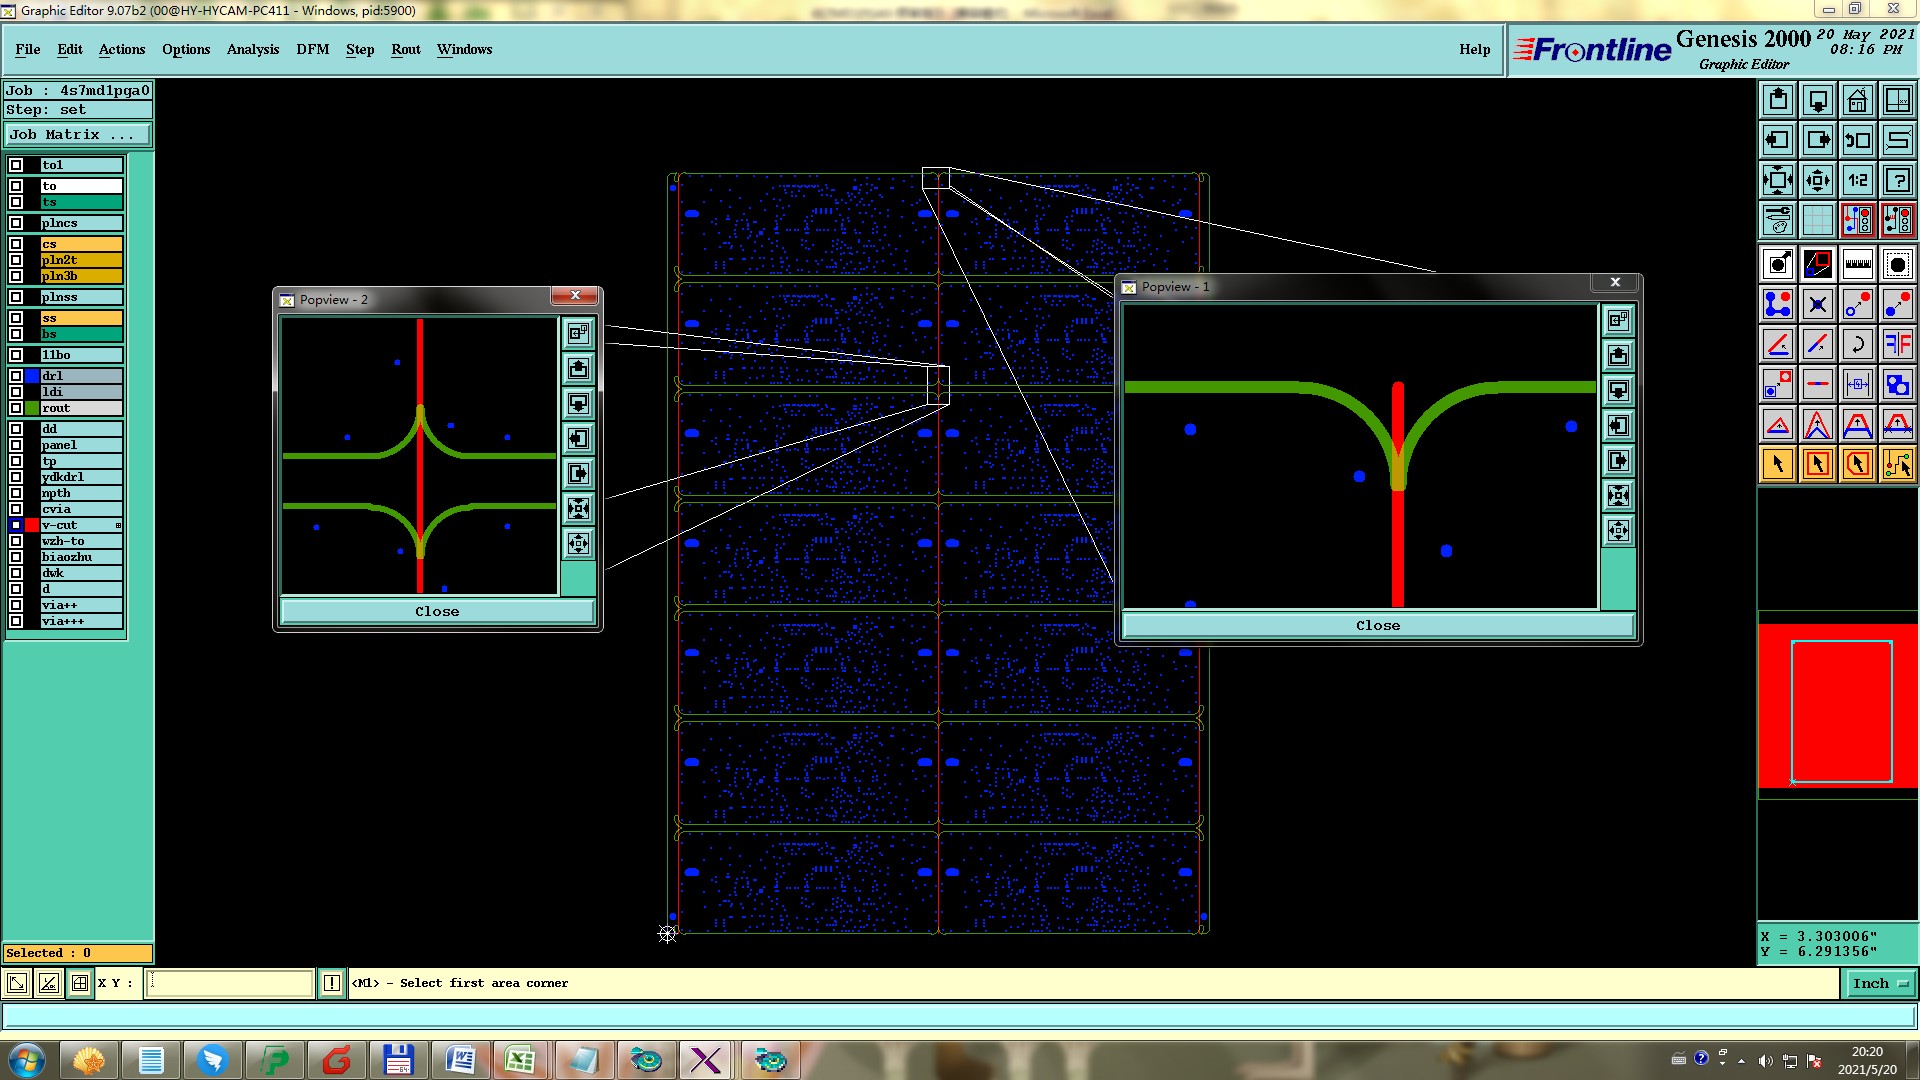Click the rotate feature tool icon
Image resolution: width=1920 pixels, height=1080 pixels.
1857,344
